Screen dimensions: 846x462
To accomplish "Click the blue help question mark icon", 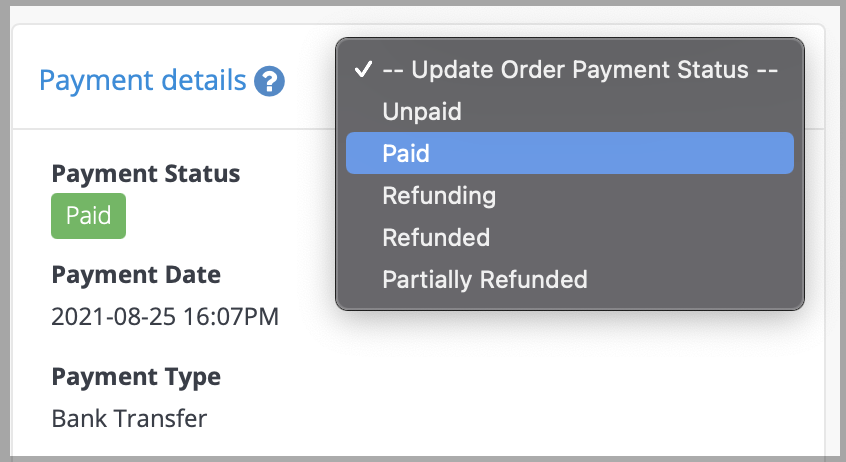I will click(x=269, y=81).
